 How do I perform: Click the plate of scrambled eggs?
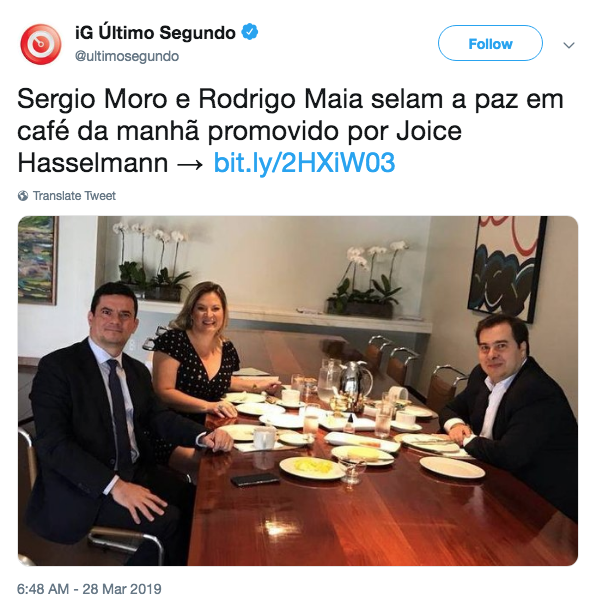click(312, 467)
